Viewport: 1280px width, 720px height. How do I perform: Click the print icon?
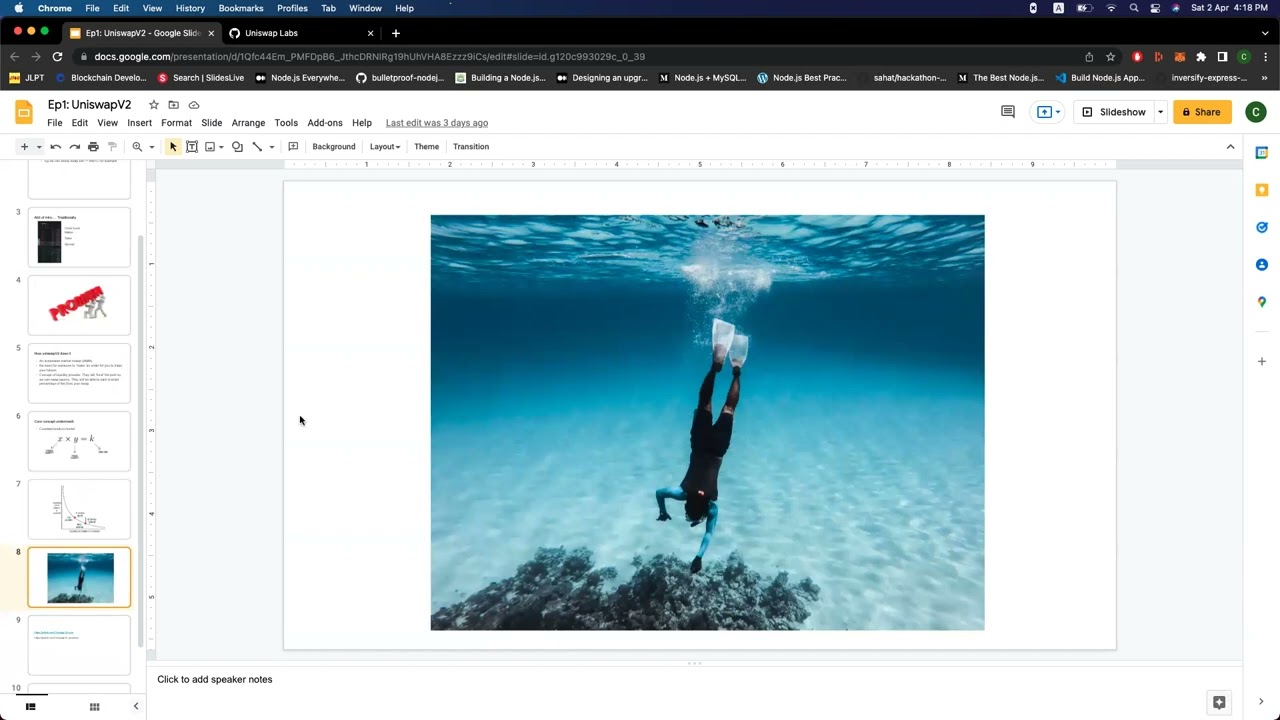[93, 147]
